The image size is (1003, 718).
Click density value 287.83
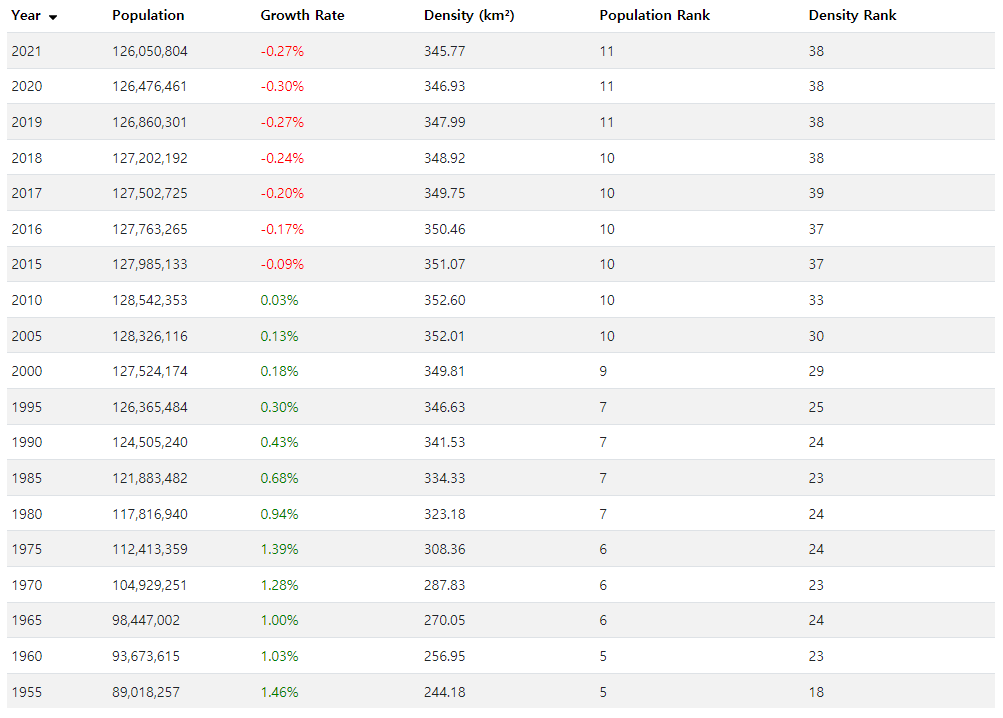click(x=445, y=585)
